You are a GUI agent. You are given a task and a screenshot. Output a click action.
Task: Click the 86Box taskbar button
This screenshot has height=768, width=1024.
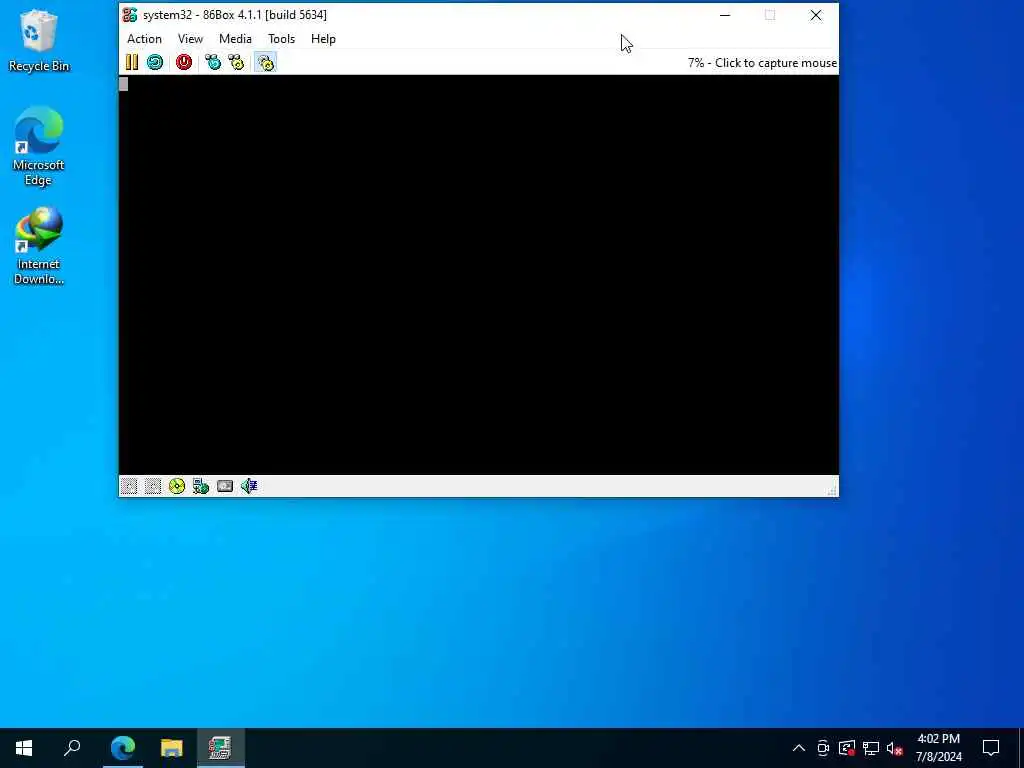pos(220,748)
